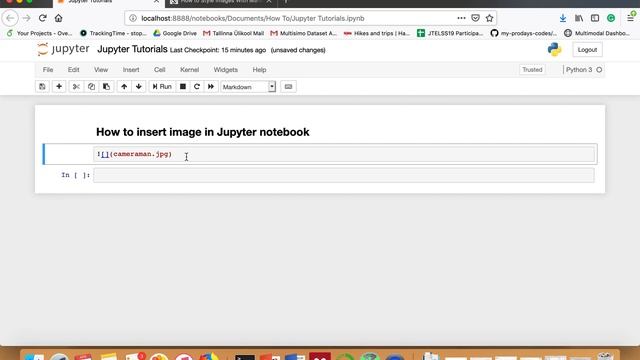
Task: Rename the notebook title Jupyter Tutorials
Action: point(132,49)
